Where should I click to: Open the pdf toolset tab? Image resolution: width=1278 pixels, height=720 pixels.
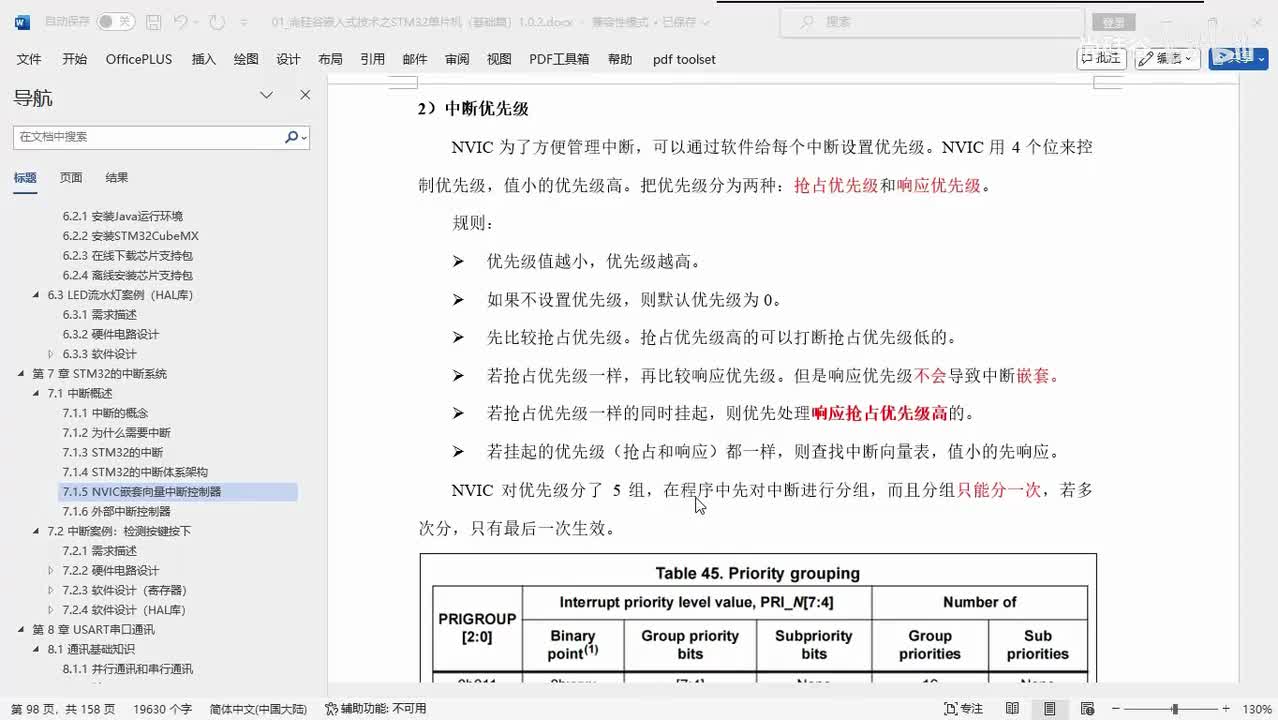point(684,59)
